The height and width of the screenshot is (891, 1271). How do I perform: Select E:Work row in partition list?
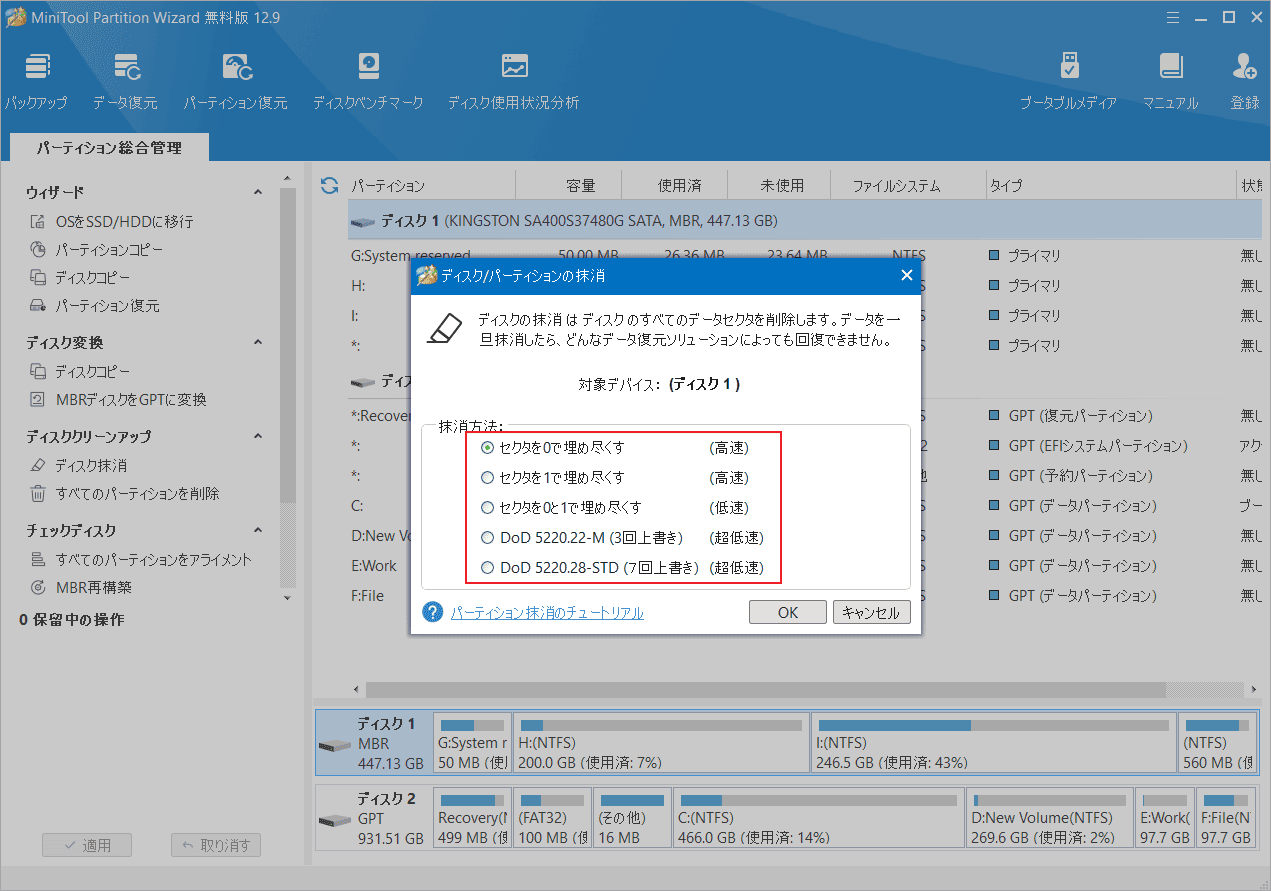coord(803,566)
